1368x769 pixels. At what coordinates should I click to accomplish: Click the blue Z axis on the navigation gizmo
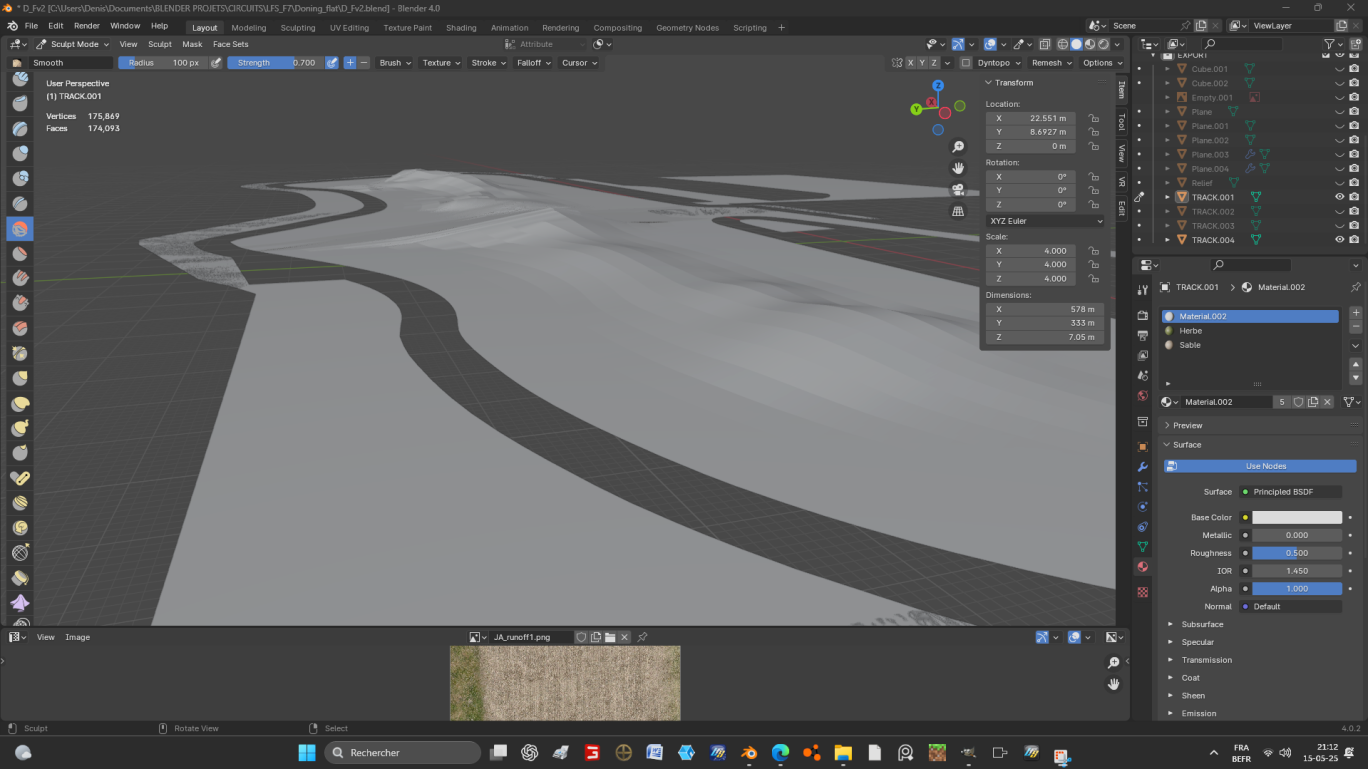point(938,86)
